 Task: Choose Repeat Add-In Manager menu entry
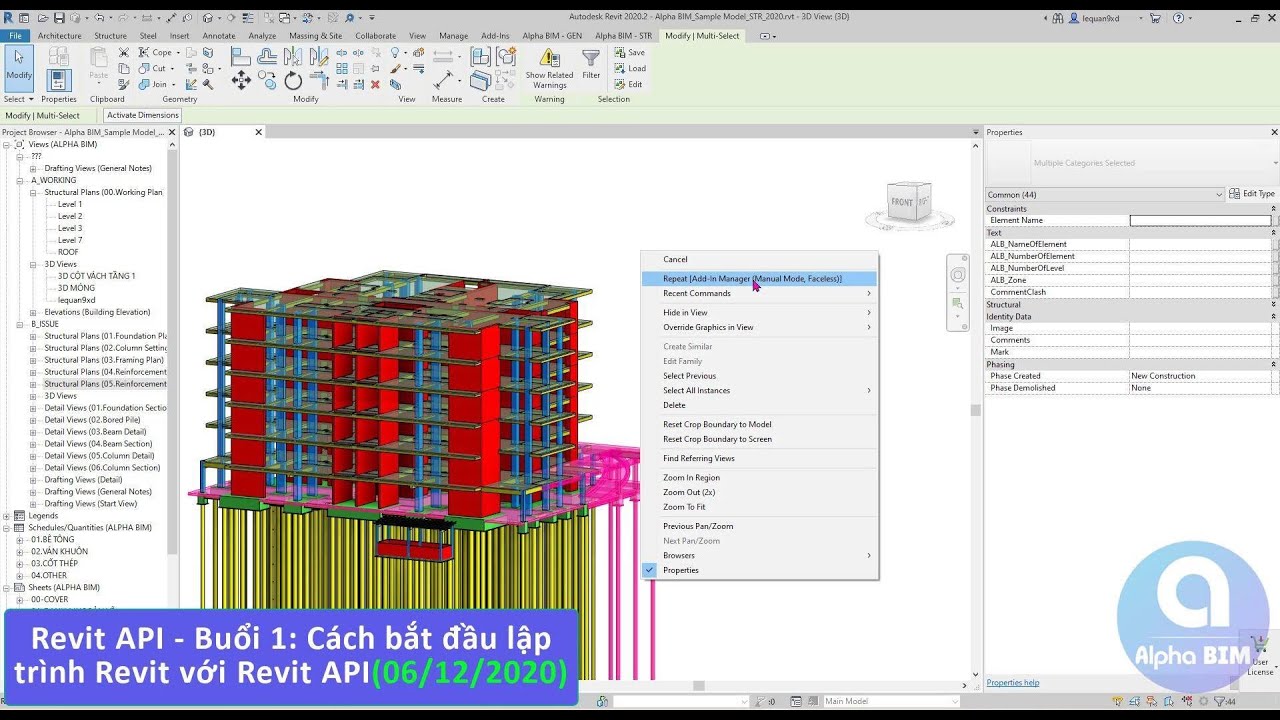click(760, 278)
